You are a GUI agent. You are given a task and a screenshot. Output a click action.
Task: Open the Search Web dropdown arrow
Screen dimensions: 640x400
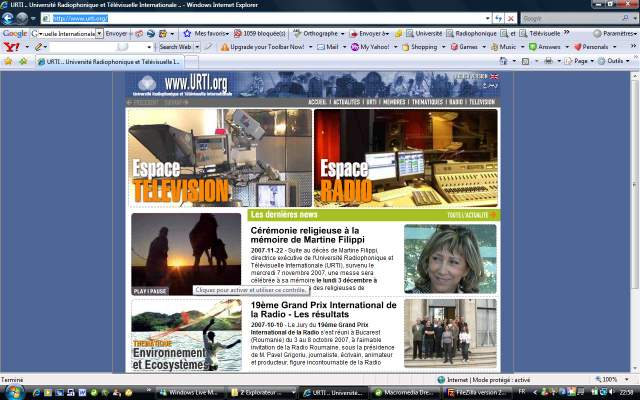(x=197, y=47)
